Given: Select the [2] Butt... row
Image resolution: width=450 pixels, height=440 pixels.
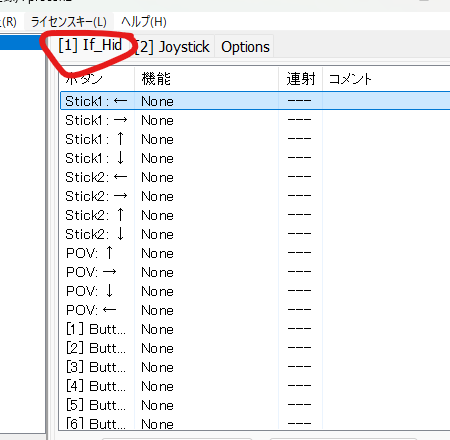Looking at the screenshot, I should point(255,348).
